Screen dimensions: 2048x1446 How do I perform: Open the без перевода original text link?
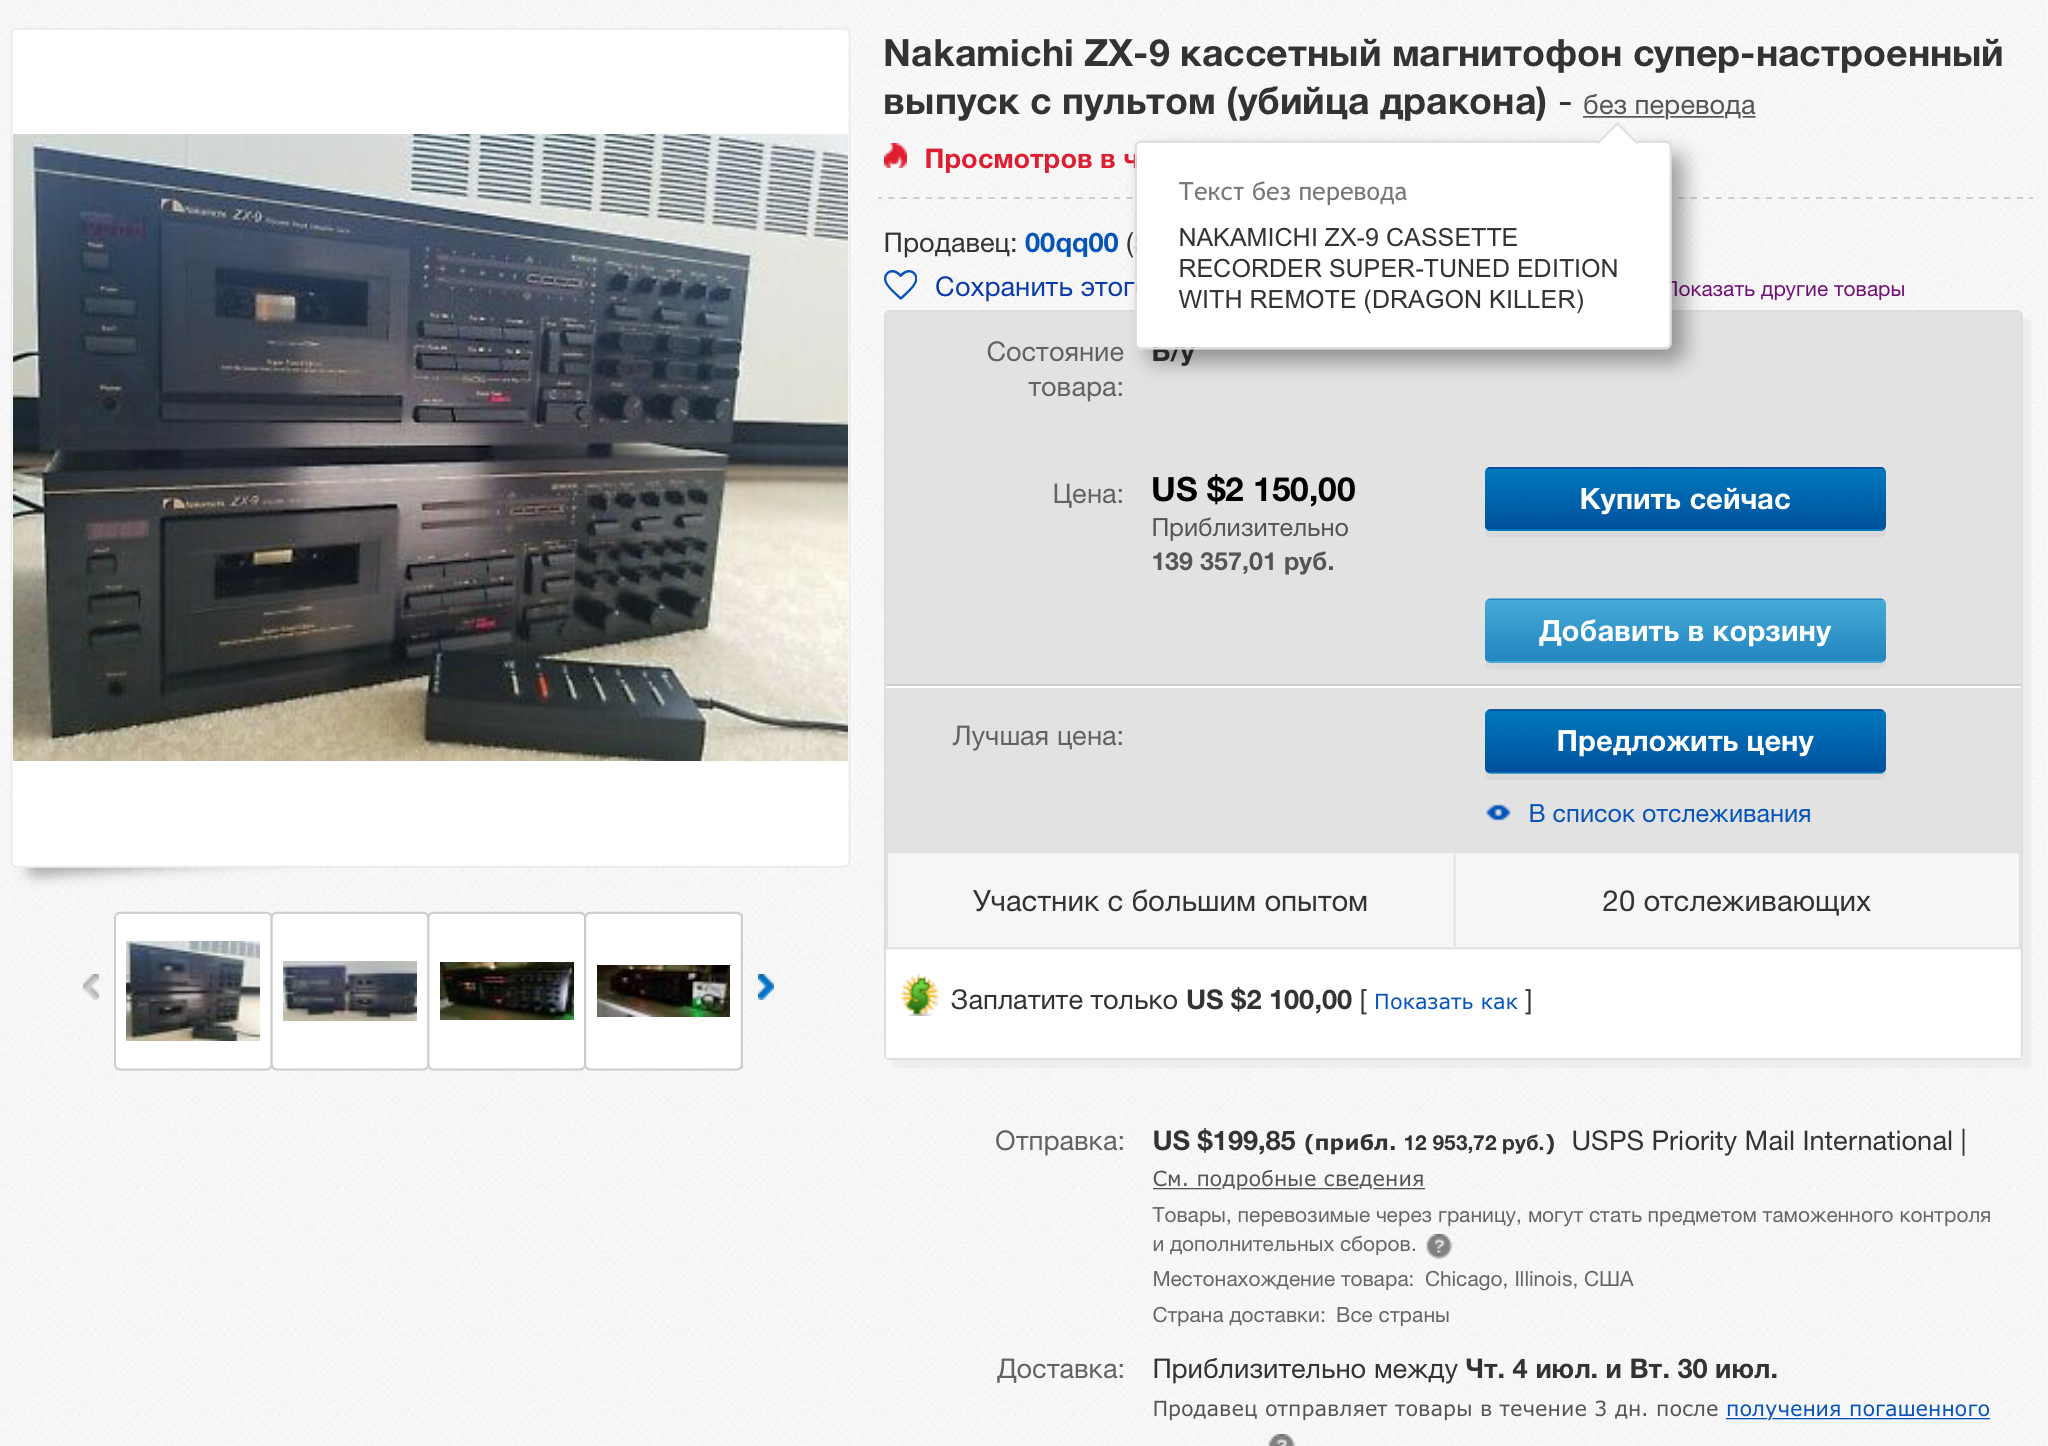coord(1668,105)
